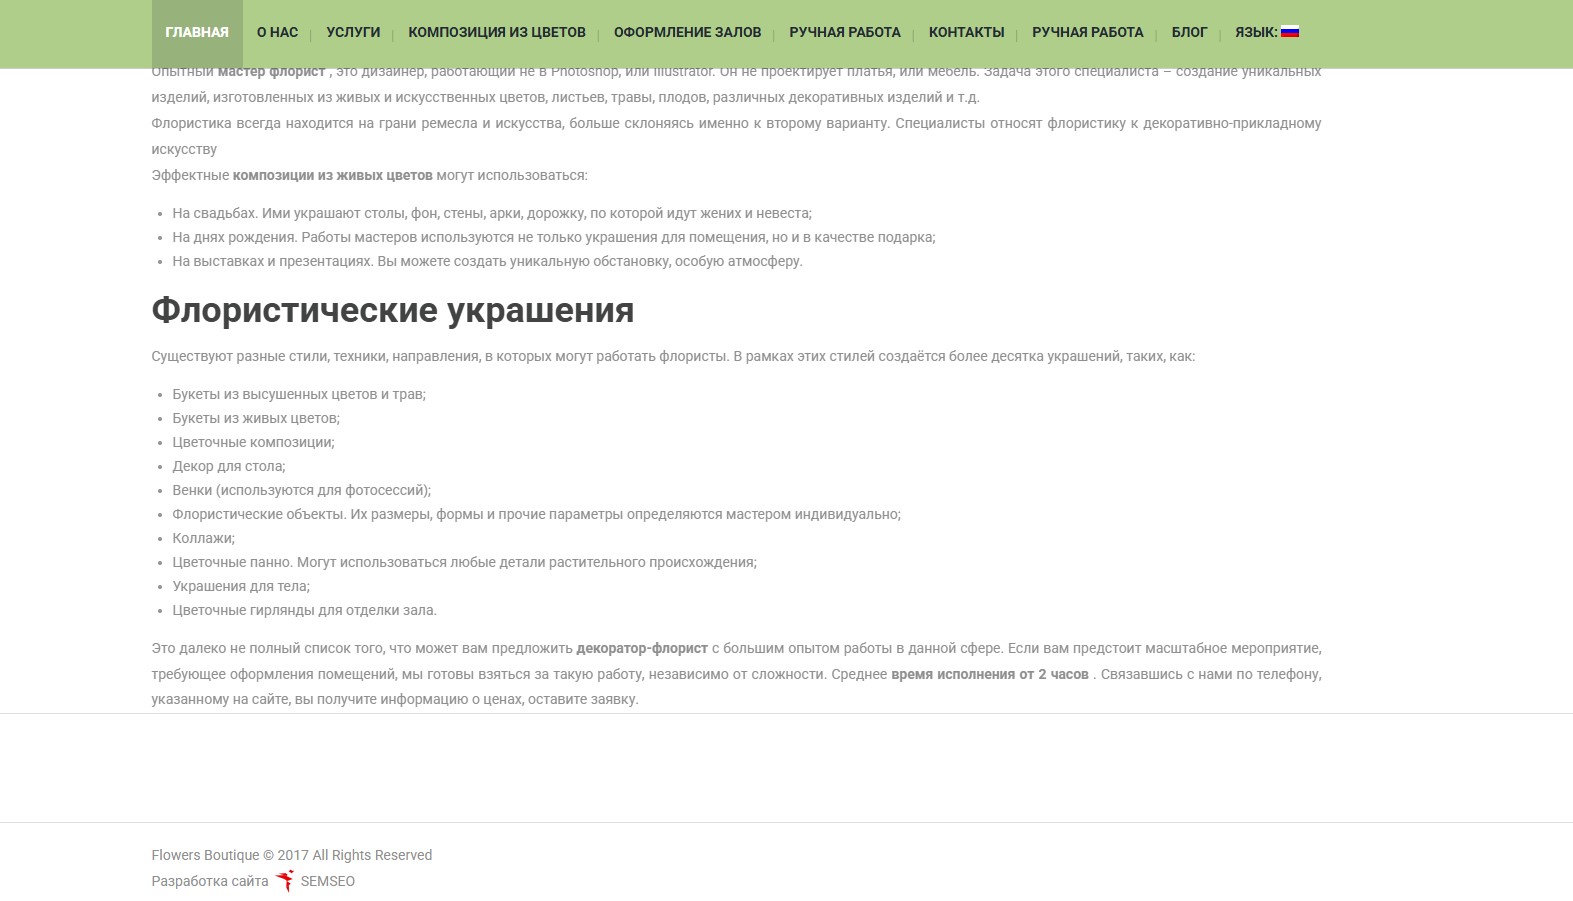Image resolution: width=1573 pixels, height=901 pixels.
Task: Click the list item starting 'На свадьбах'
Action: 492,213
